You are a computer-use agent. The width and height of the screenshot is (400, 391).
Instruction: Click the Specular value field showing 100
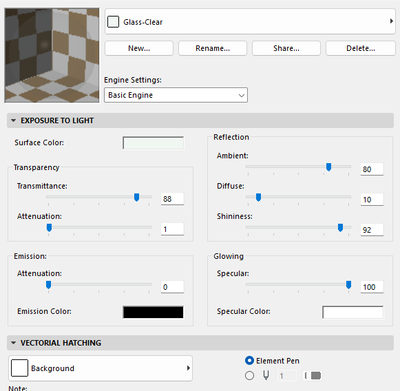pos(372,287)
